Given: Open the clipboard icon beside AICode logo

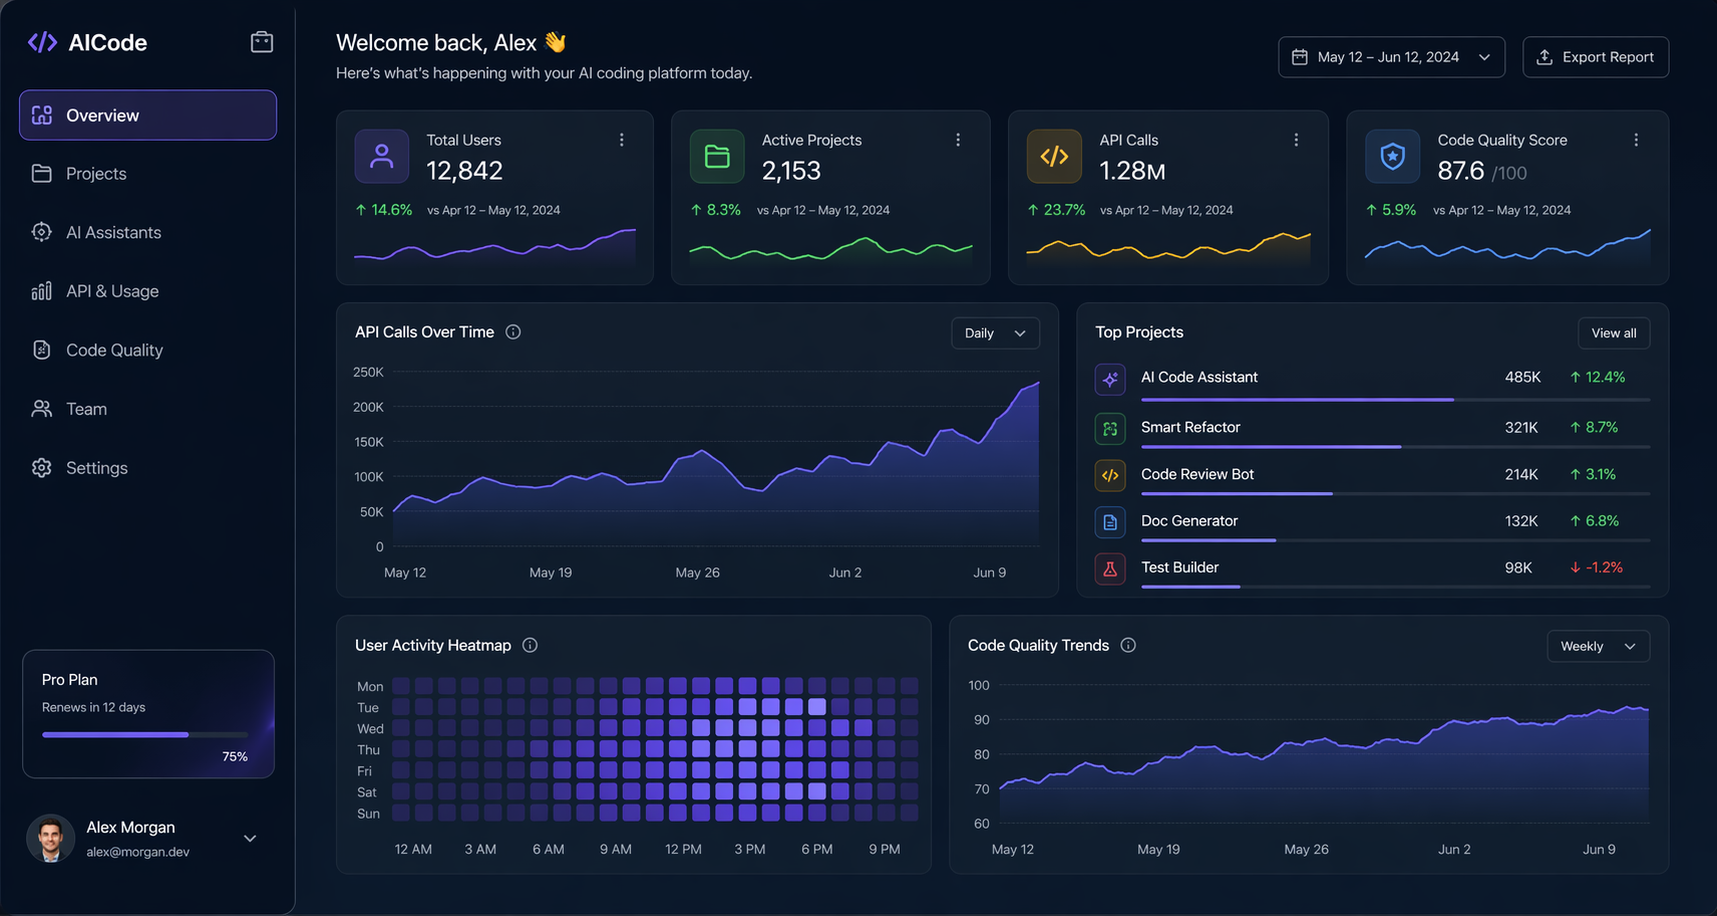Looking at the screenshot, I should (261, 41).
